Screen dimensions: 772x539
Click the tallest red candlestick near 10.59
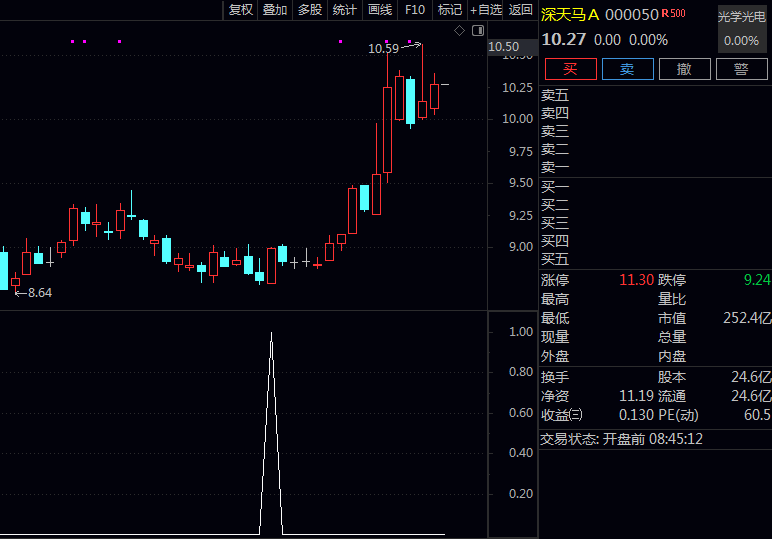point(387,130)
